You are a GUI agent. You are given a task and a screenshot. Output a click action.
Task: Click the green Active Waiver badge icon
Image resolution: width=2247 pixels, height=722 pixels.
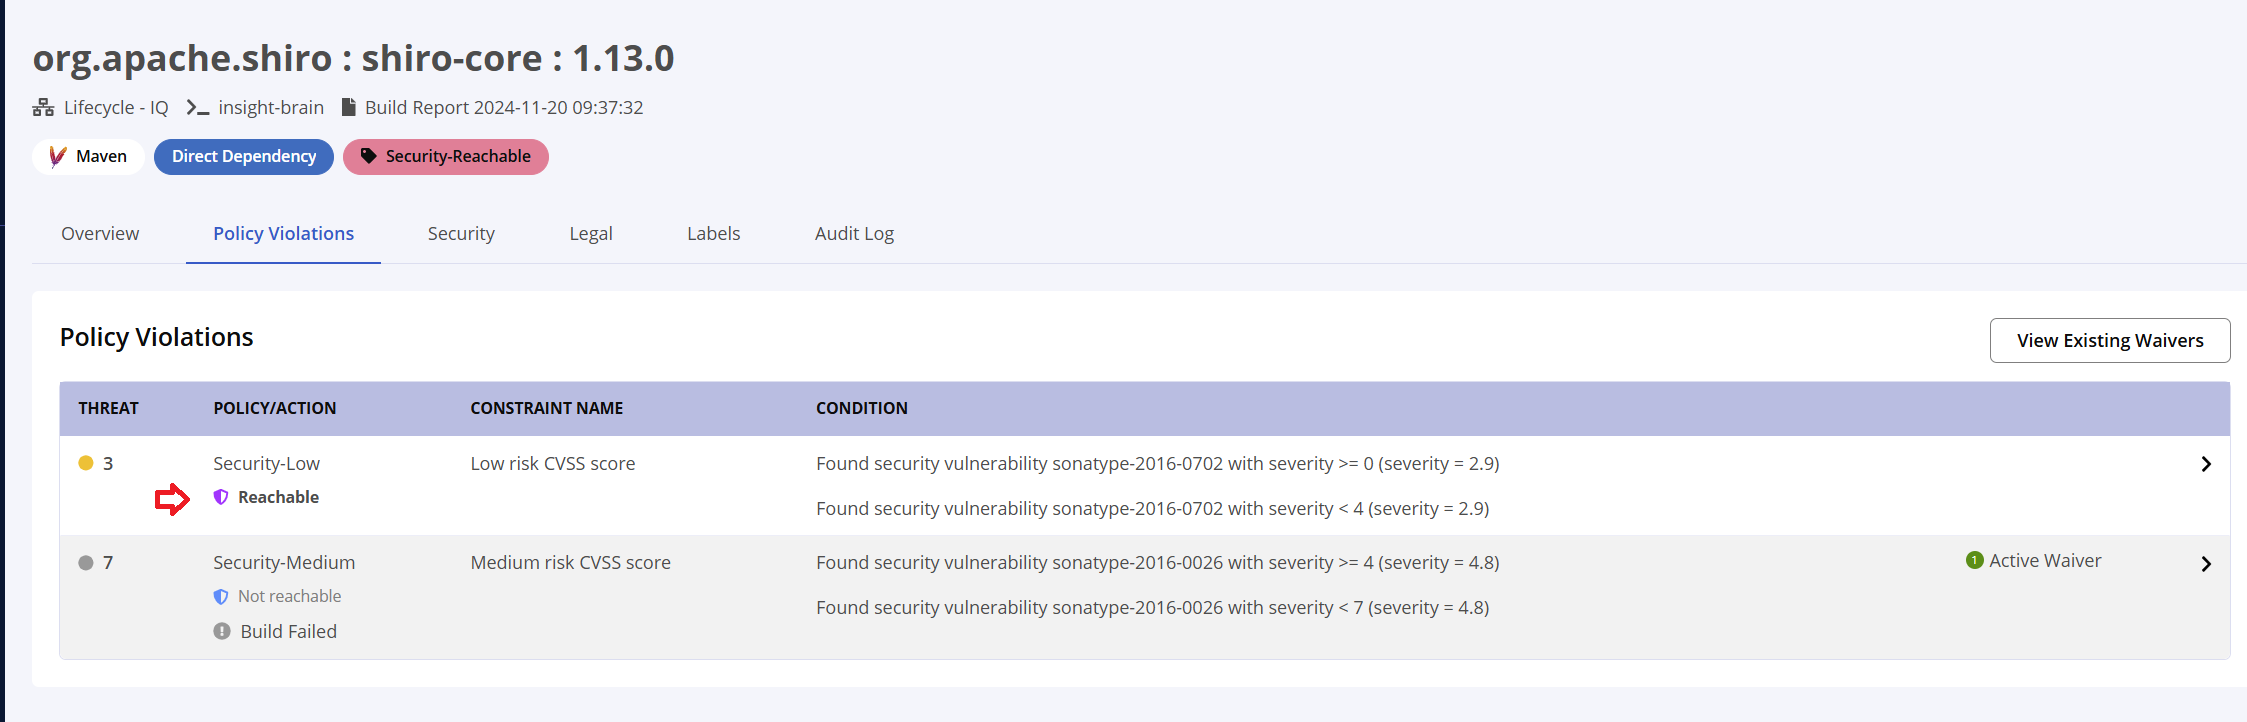pyautogui.click(x=1974, y=560)
